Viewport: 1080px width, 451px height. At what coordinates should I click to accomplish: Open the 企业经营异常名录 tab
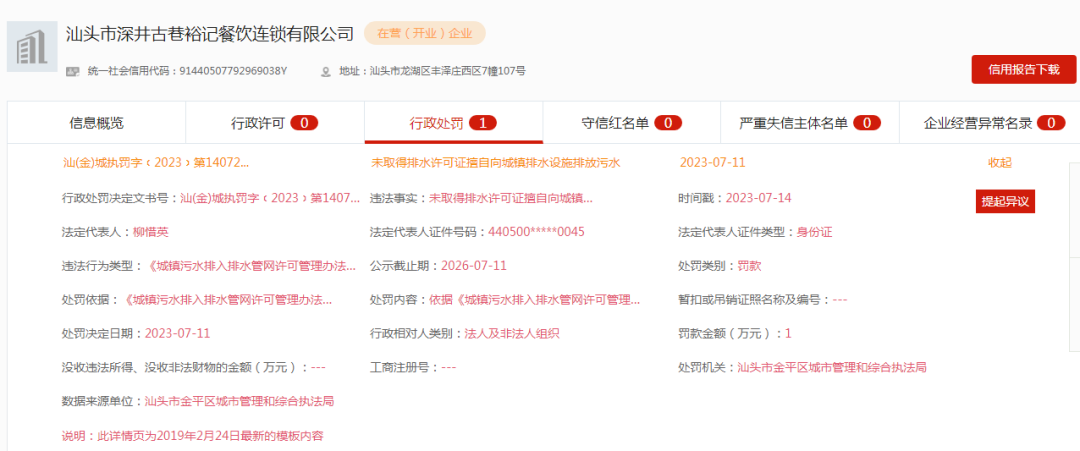pos(990,123)
